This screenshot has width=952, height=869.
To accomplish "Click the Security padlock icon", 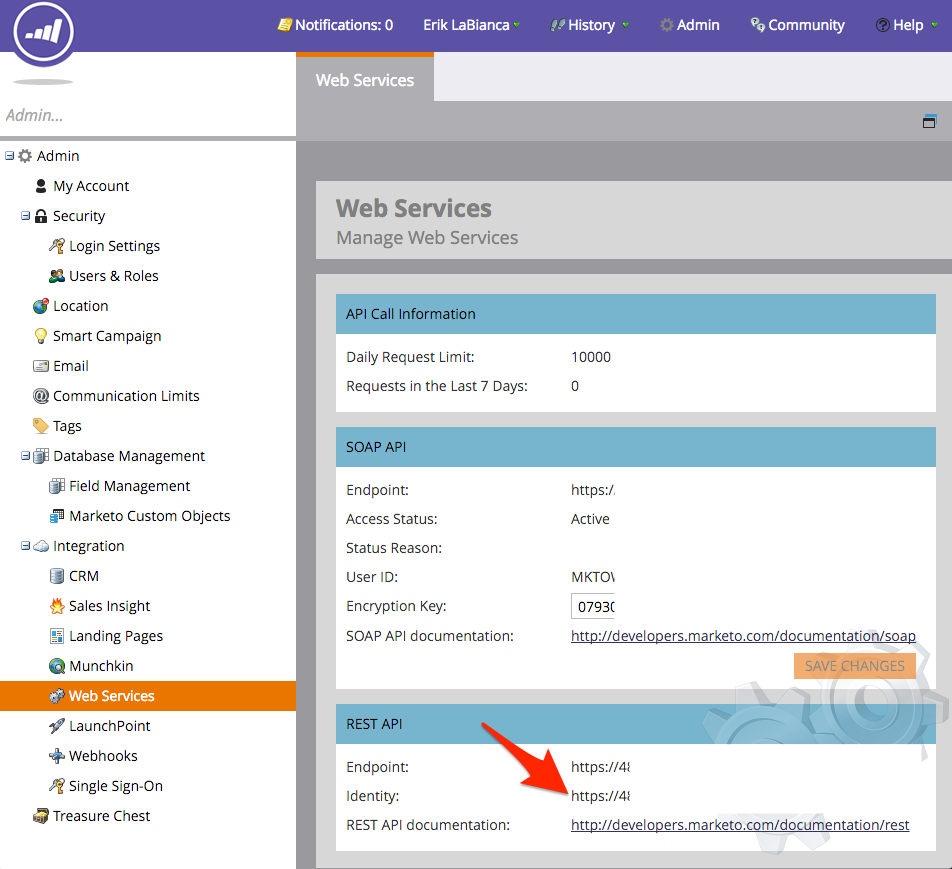I will (x=41, y=216).
